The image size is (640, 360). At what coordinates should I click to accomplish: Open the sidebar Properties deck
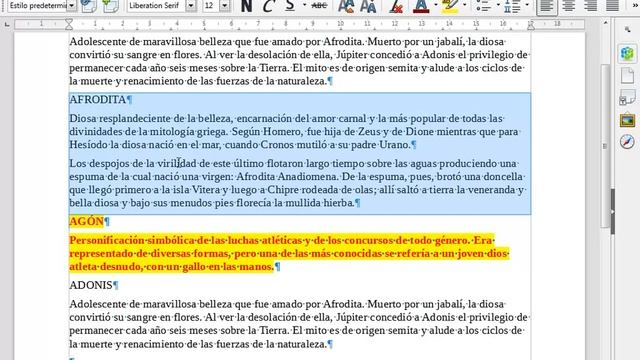pyautogui.click(x=627, y=53)
